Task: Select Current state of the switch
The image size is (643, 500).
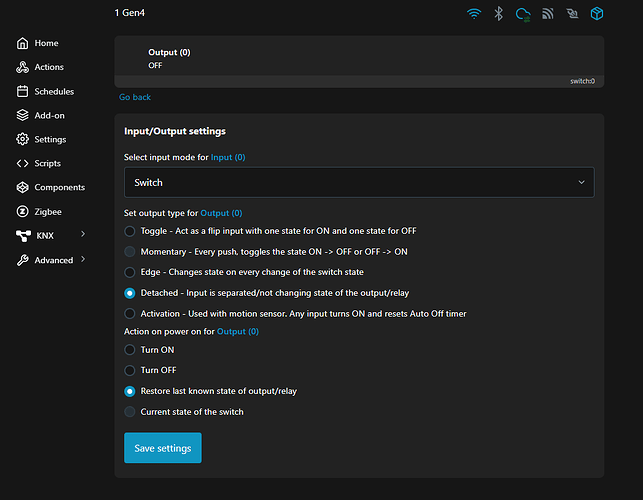Action: [x=130, y=412]
